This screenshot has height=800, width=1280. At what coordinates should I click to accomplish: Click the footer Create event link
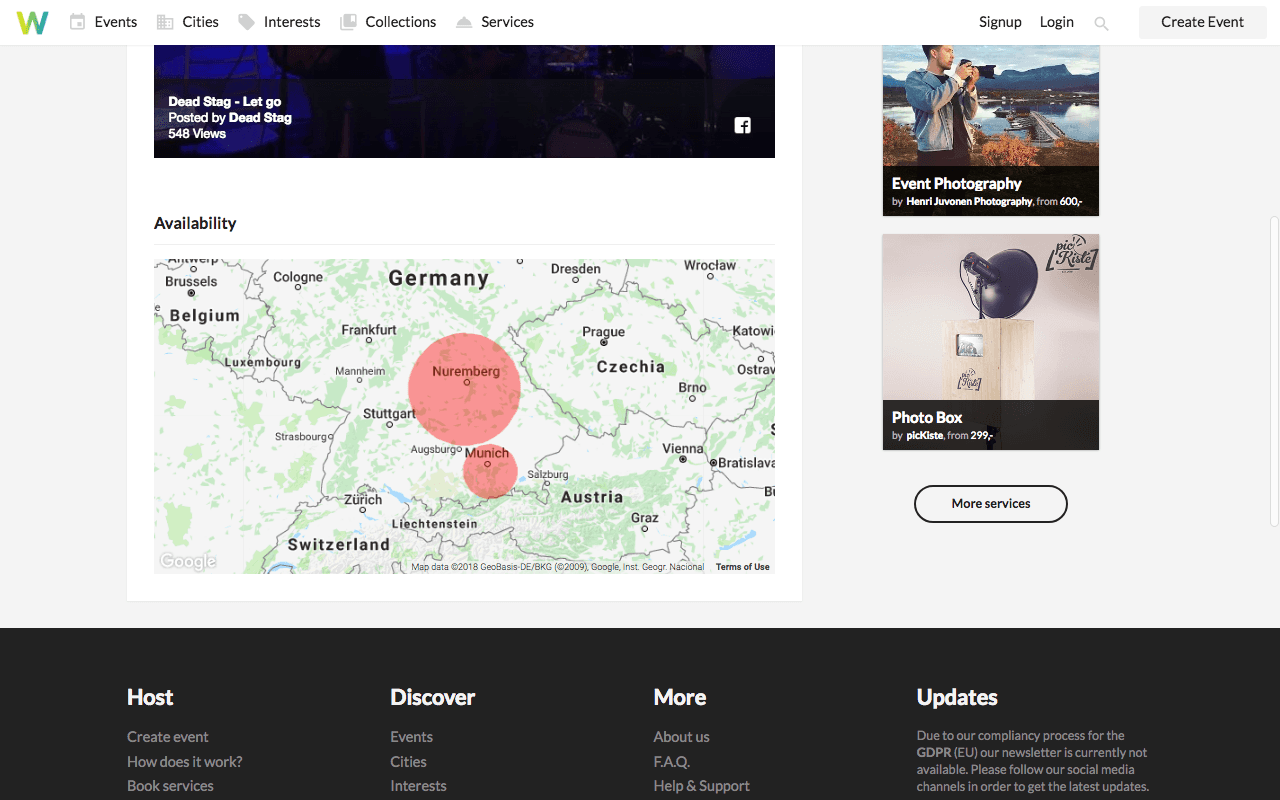click(168, 737)
